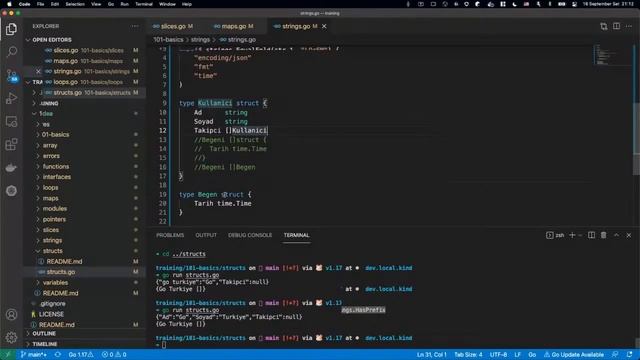Expand the Timeline section

45,344
